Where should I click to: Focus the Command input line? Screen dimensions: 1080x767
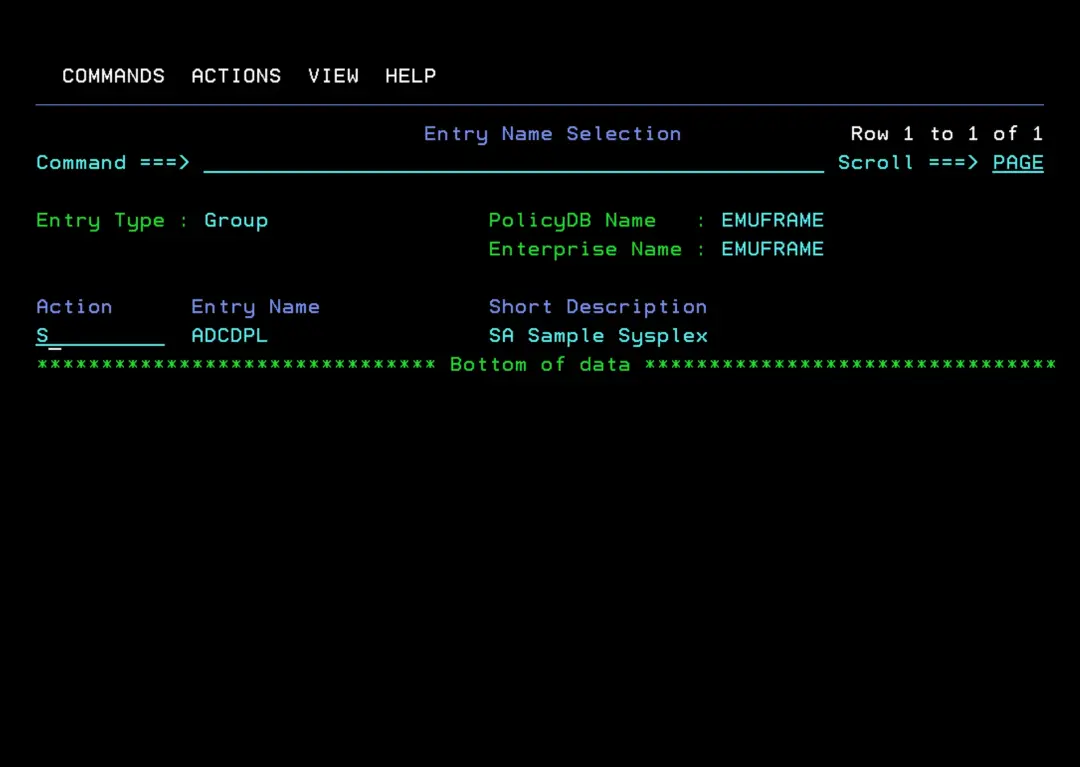(x=514, y=163)
